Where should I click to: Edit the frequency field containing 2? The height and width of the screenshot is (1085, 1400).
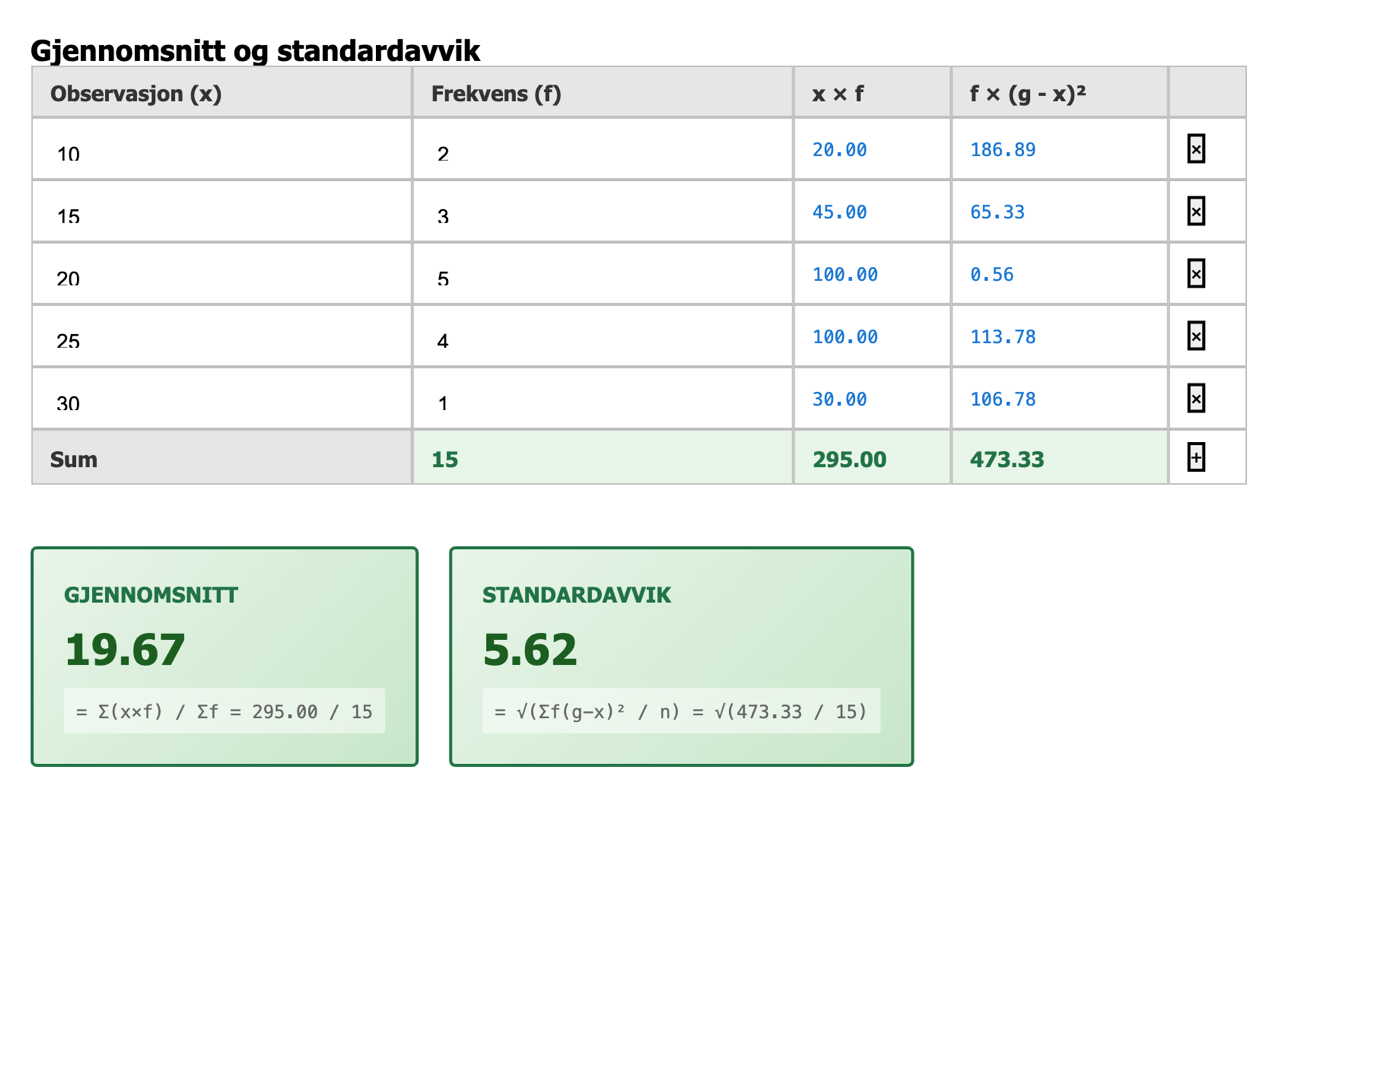603,149
